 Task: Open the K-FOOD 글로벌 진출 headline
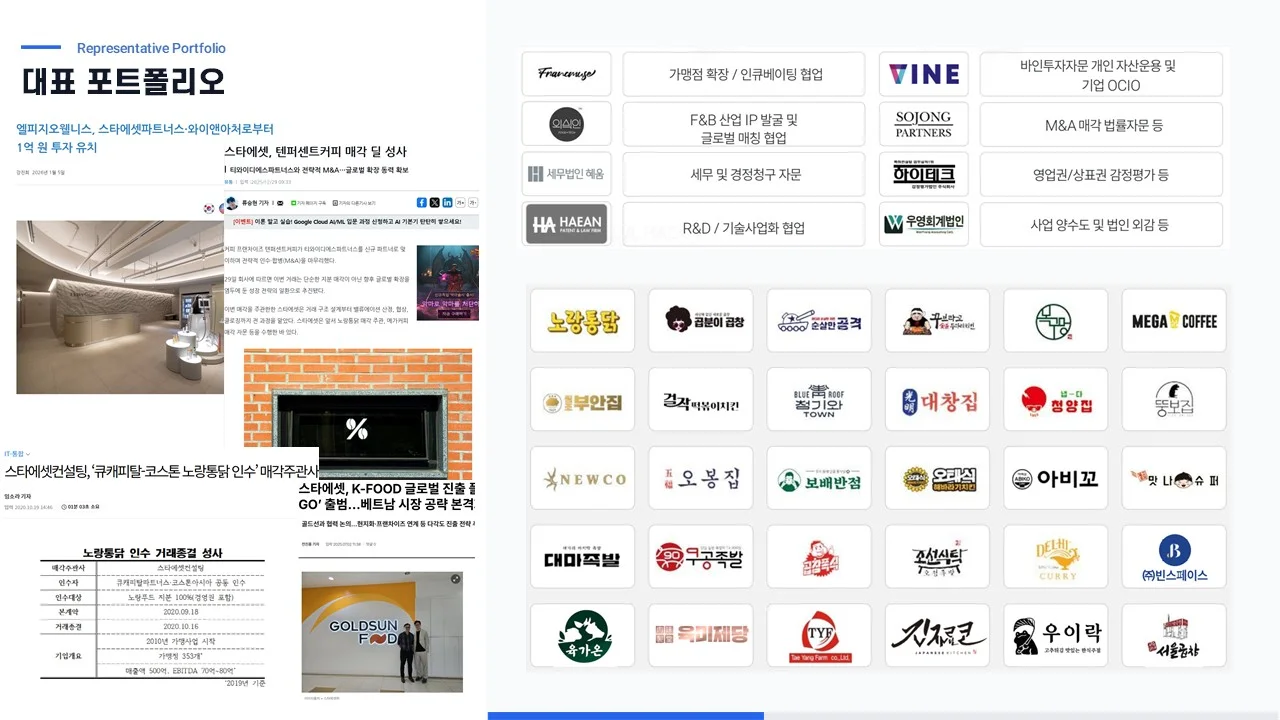387,496
